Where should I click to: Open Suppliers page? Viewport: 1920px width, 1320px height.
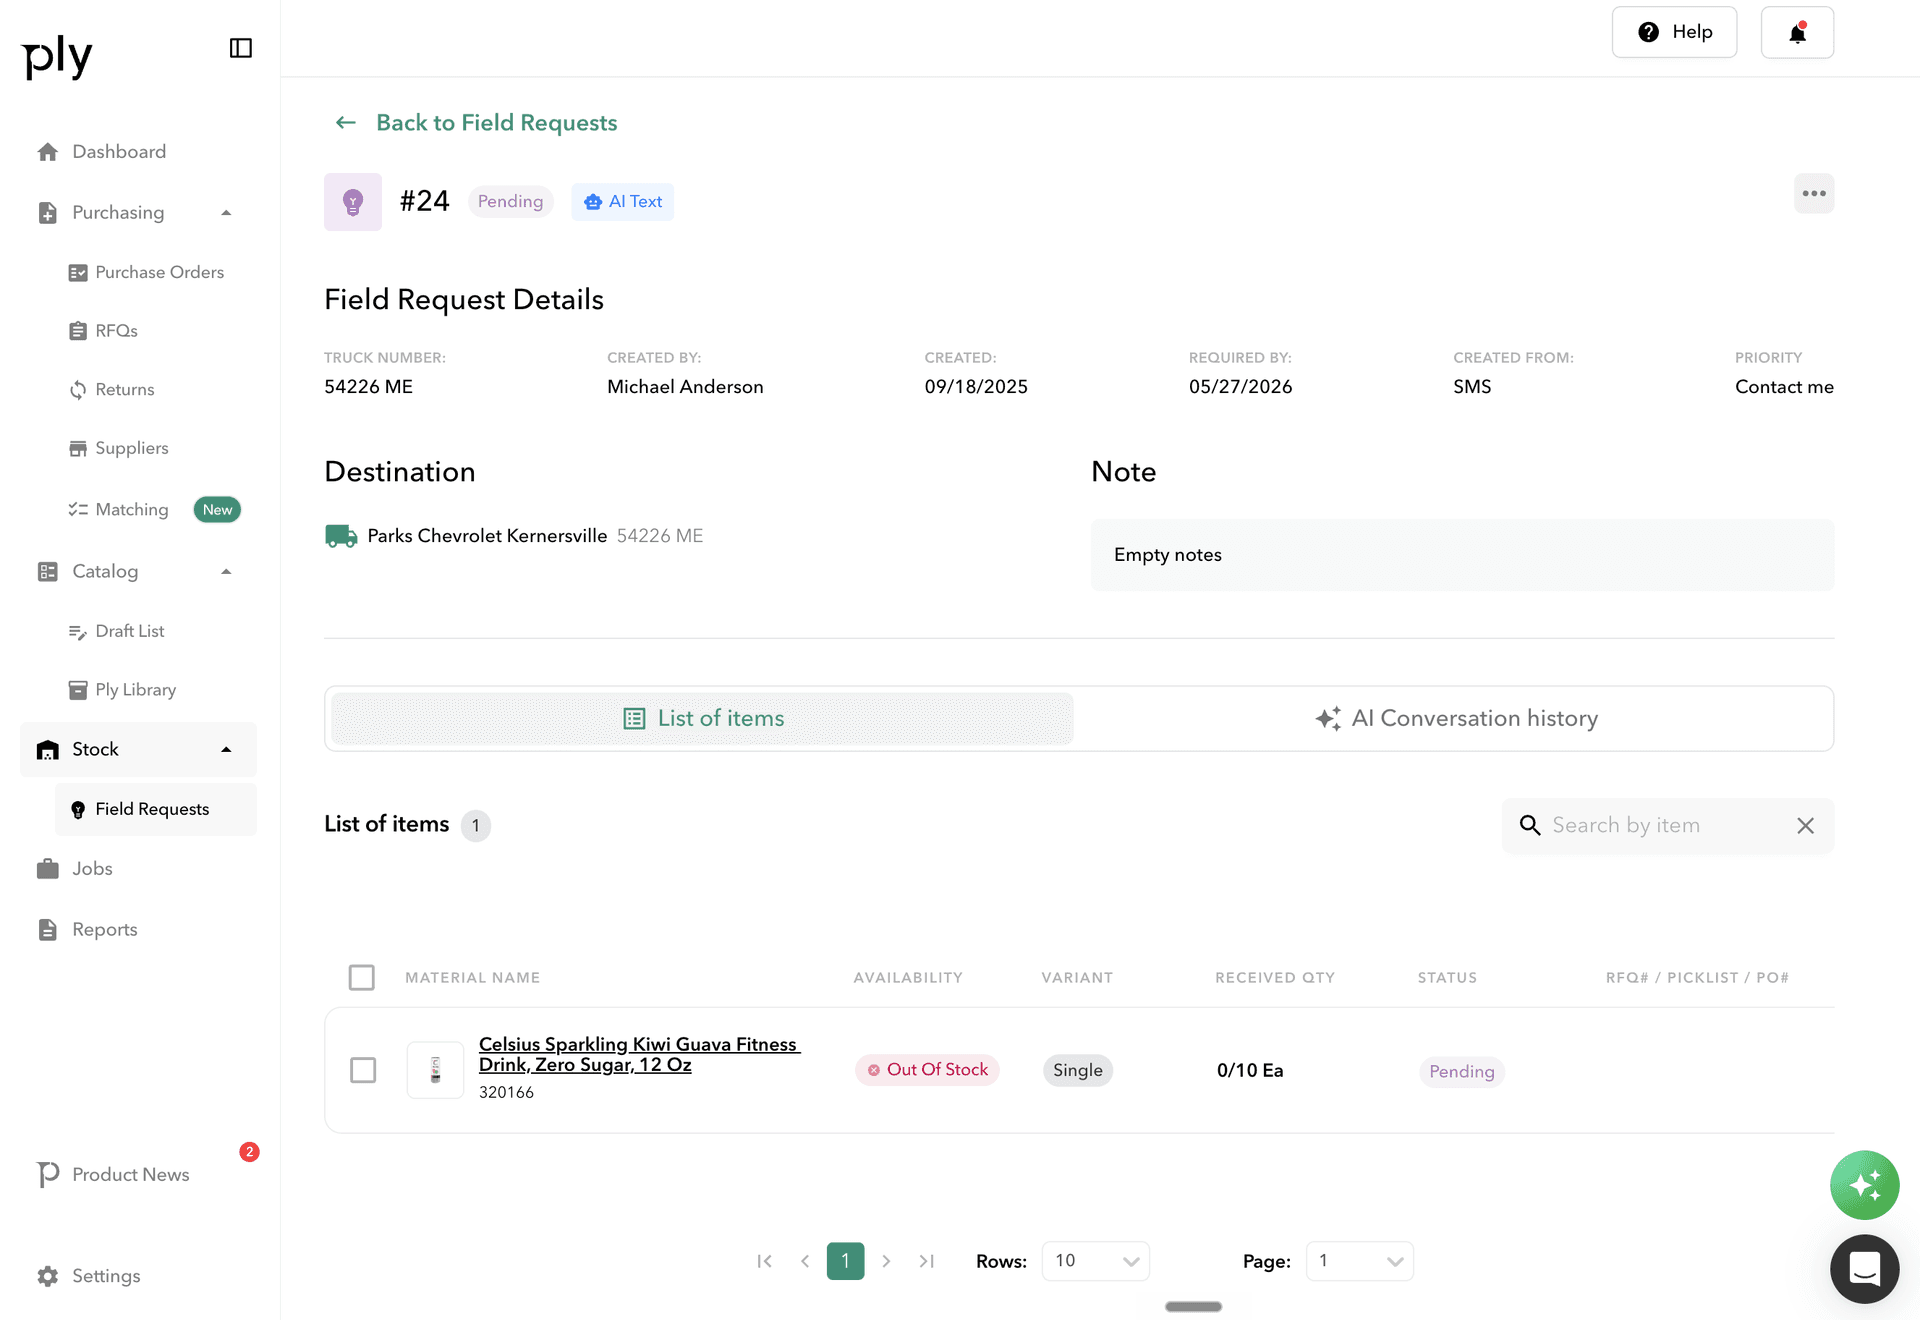[x=118, y=449]
